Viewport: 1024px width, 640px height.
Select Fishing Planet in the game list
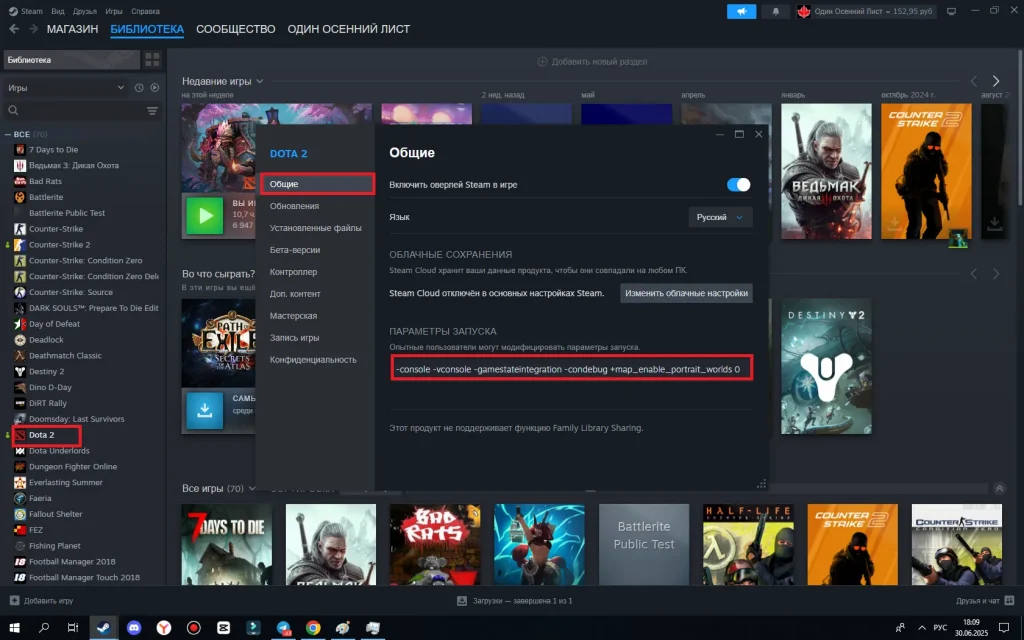tap(55, 545)
